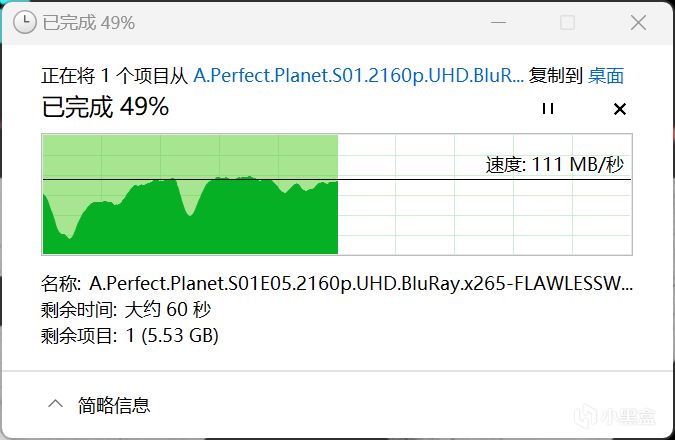Click the 简略信息 label

[114, 405]
